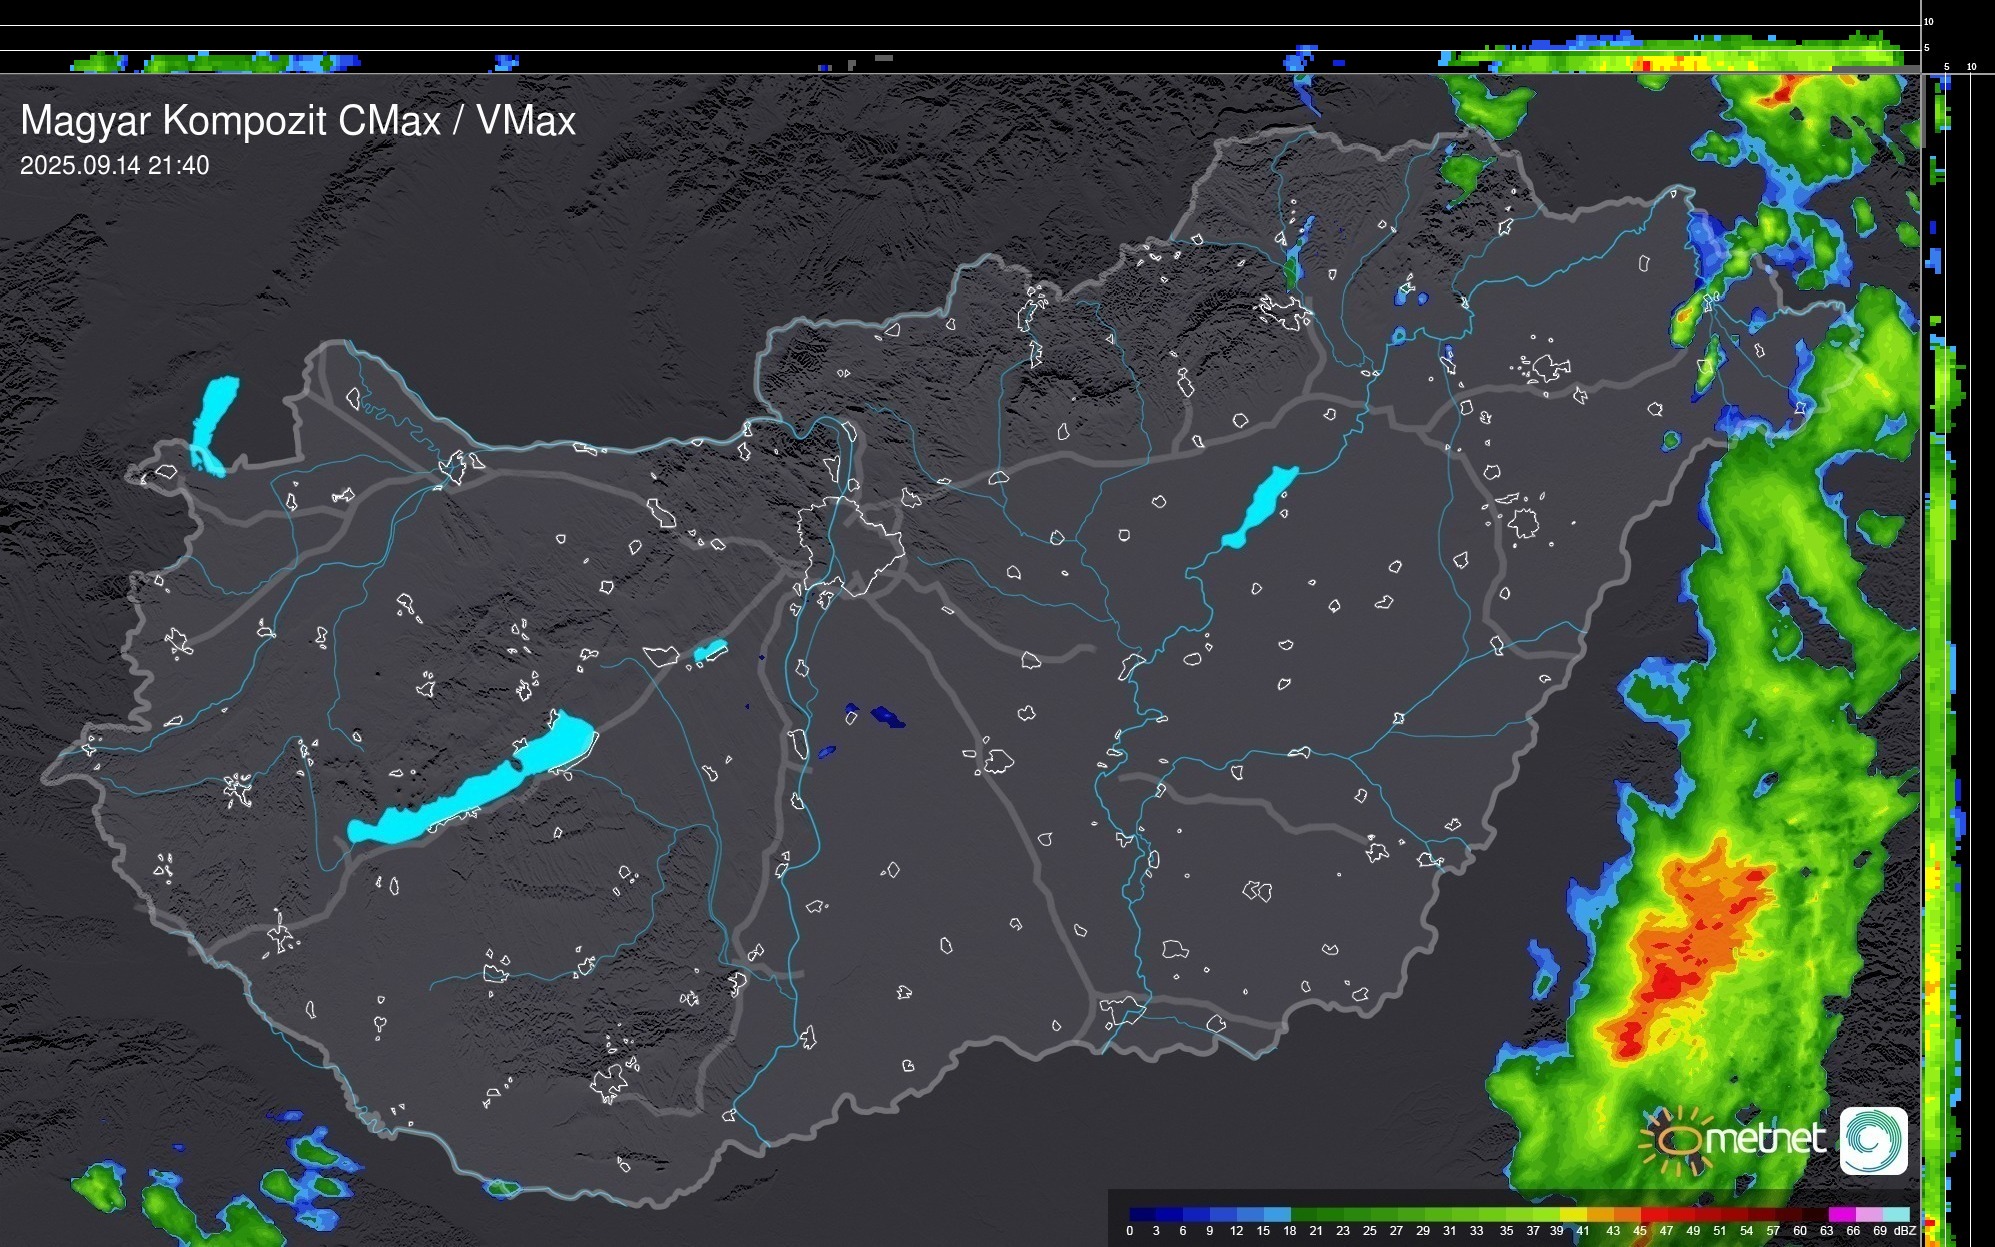Click the yellow 39 dBZ legend swatch
Screen dimensions: 1995x1247
tap(1572, 1215)
